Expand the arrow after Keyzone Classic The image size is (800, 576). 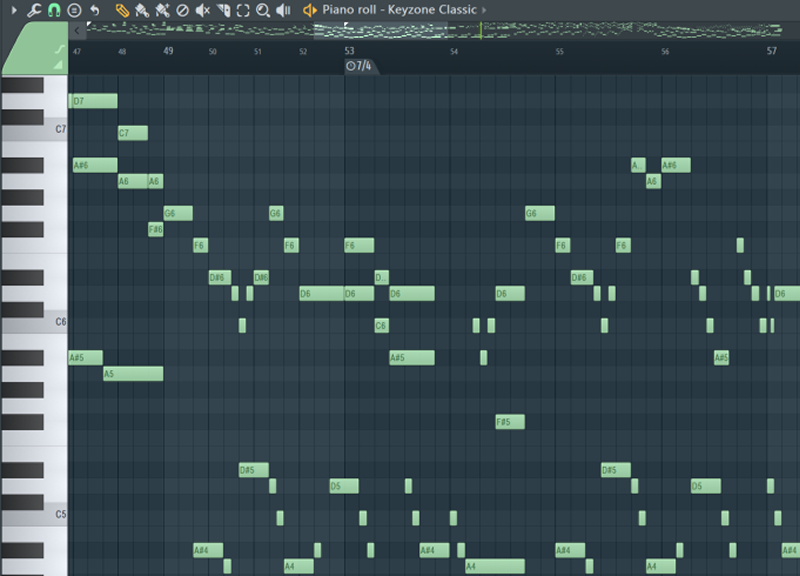(485, 10)
